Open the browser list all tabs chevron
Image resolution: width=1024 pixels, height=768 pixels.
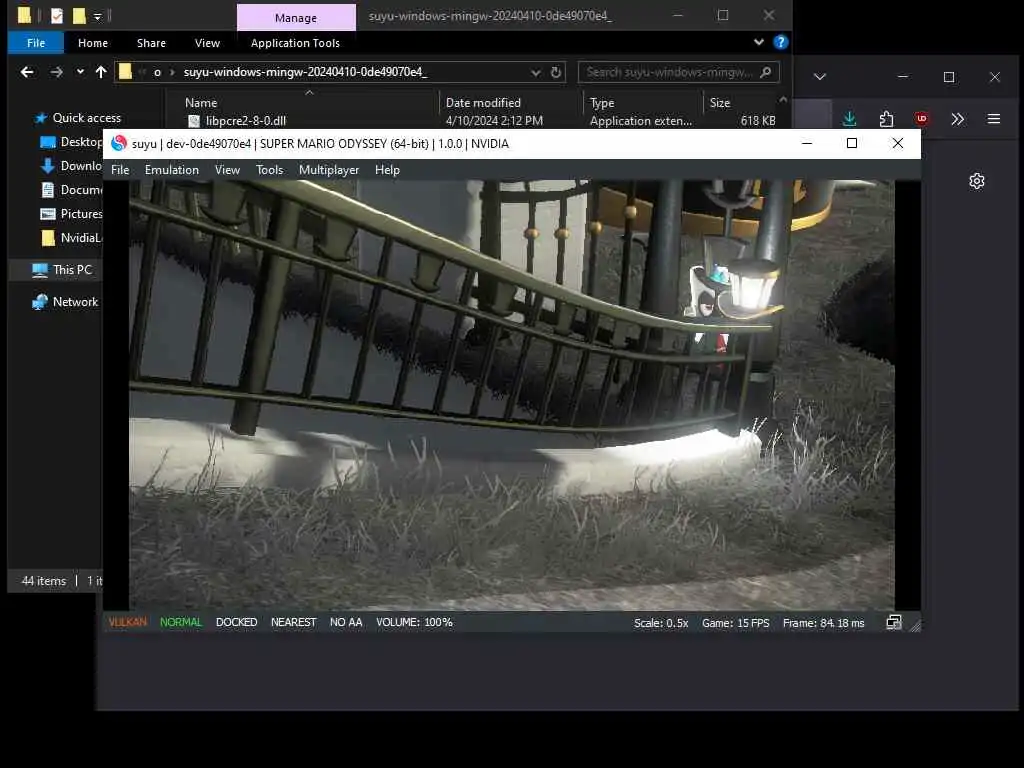pyautogui.click(x=820, y=77)
